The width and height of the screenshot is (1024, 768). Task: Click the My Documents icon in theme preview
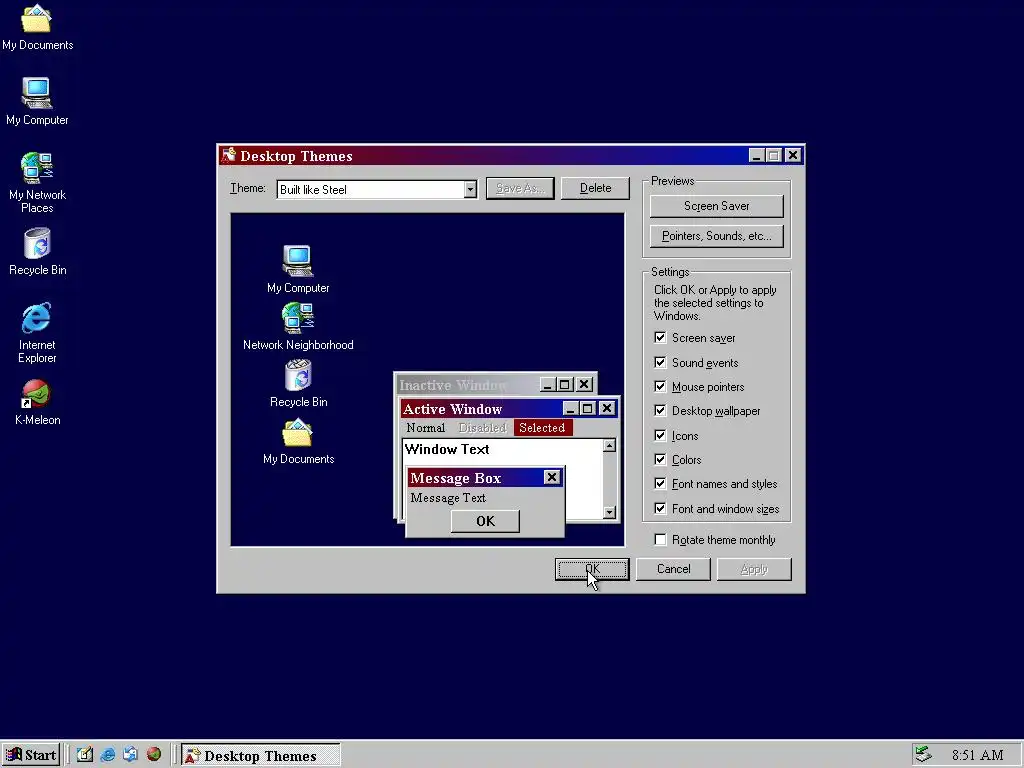pos(298,441)
